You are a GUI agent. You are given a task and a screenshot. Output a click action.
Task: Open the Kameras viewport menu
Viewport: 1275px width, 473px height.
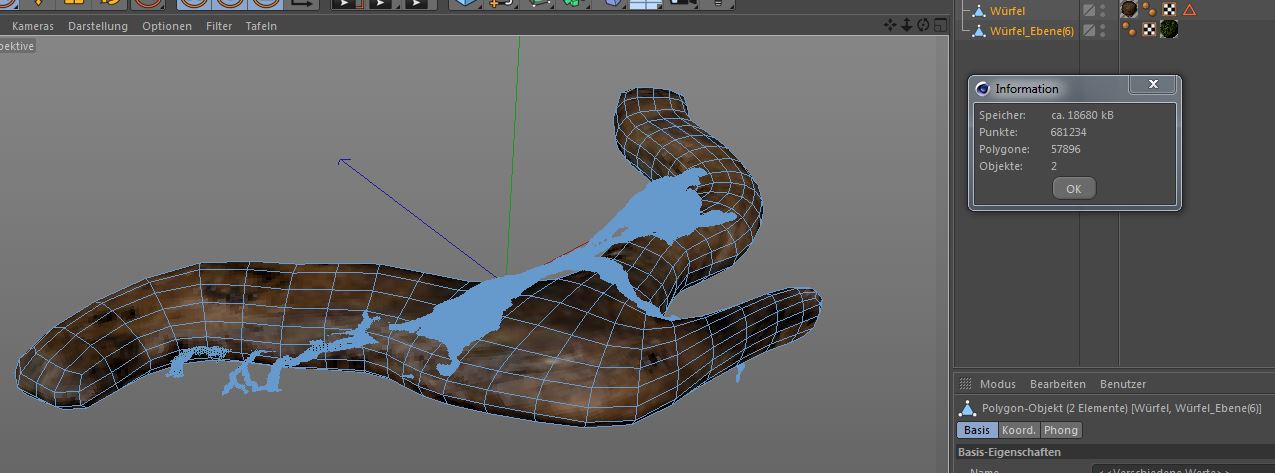pyautogui.click(x=33, y=26)
